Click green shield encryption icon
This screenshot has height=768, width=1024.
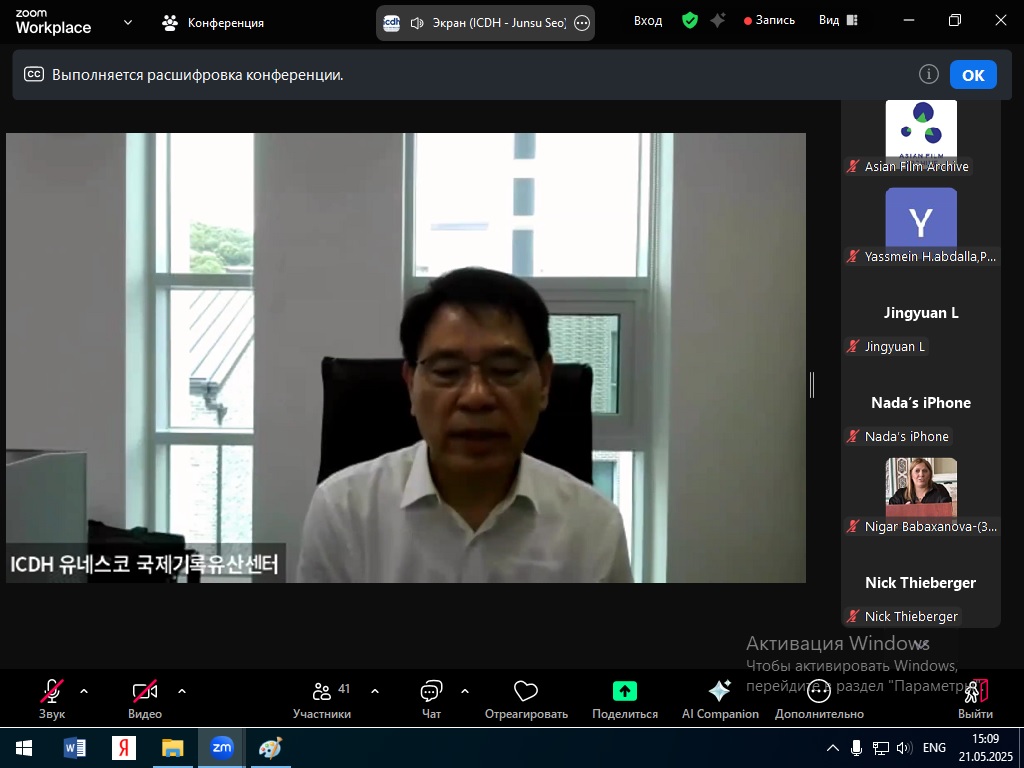pos(690,21)
